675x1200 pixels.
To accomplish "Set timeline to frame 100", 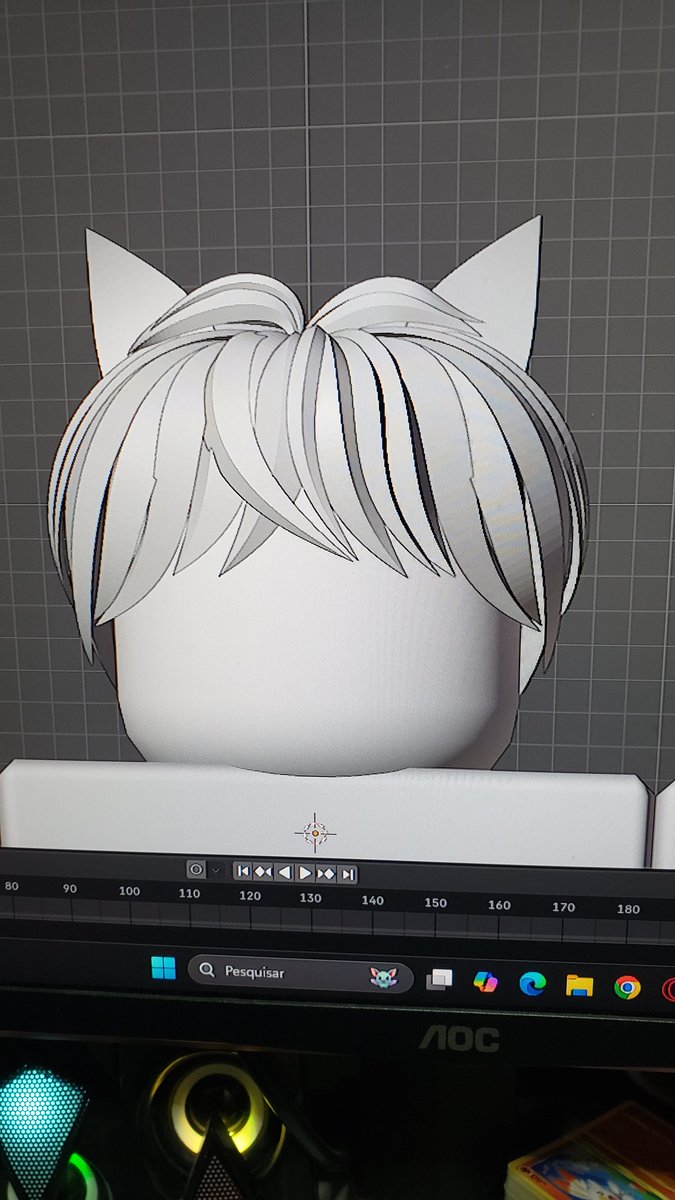I will tap(129, 891).
